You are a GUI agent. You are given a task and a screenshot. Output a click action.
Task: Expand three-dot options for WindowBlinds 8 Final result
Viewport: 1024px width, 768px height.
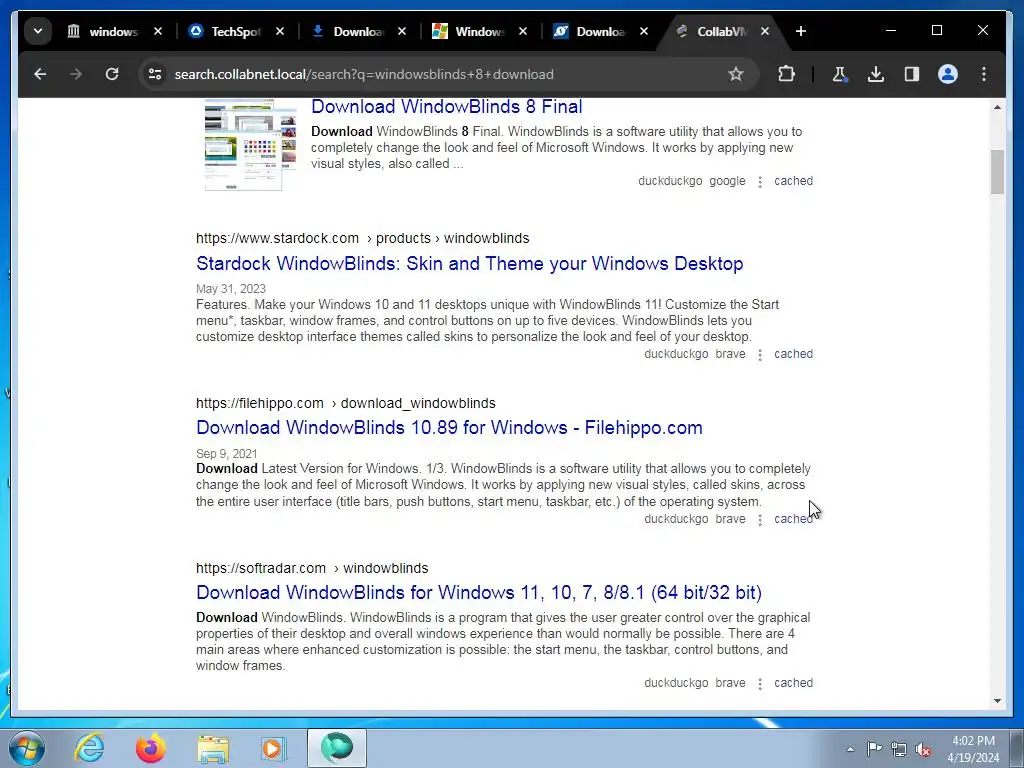(x=760, y=182)
